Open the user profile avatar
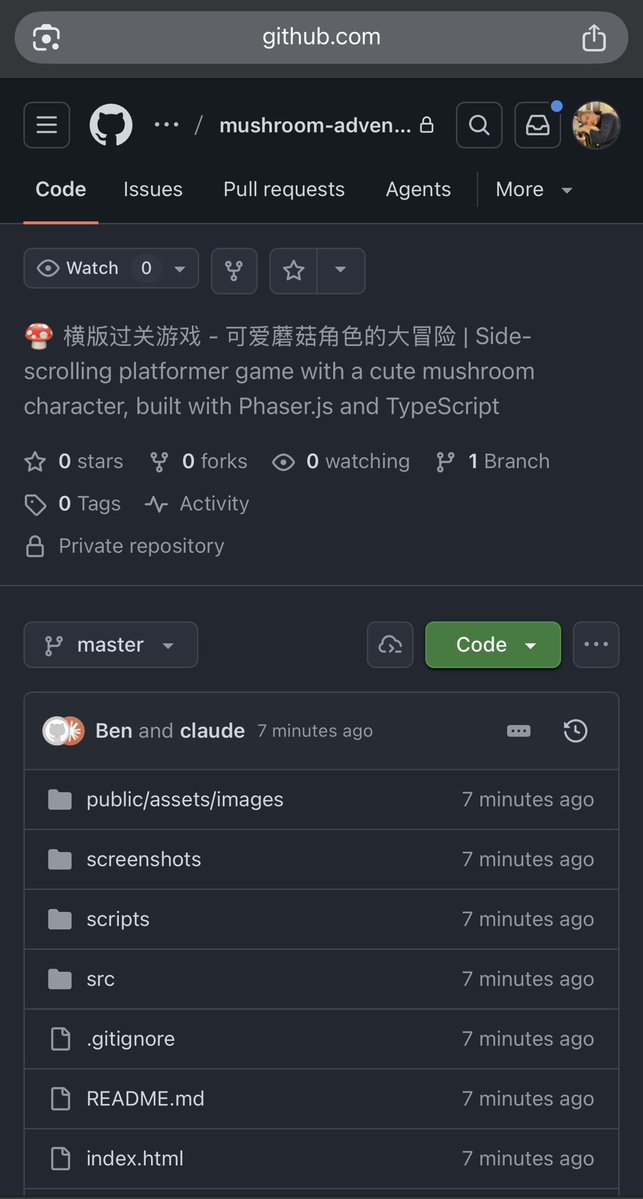The image size is (643, 1199). pyautogui.click(x=596, y=125)
